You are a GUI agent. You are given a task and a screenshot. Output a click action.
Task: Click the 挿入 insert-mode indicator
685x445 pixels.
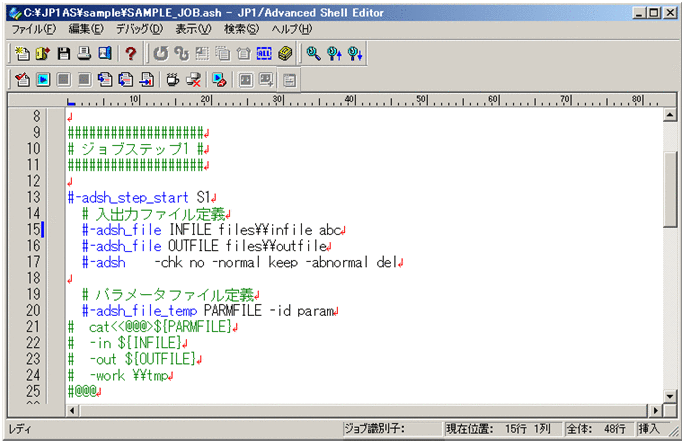coord(650,429)
